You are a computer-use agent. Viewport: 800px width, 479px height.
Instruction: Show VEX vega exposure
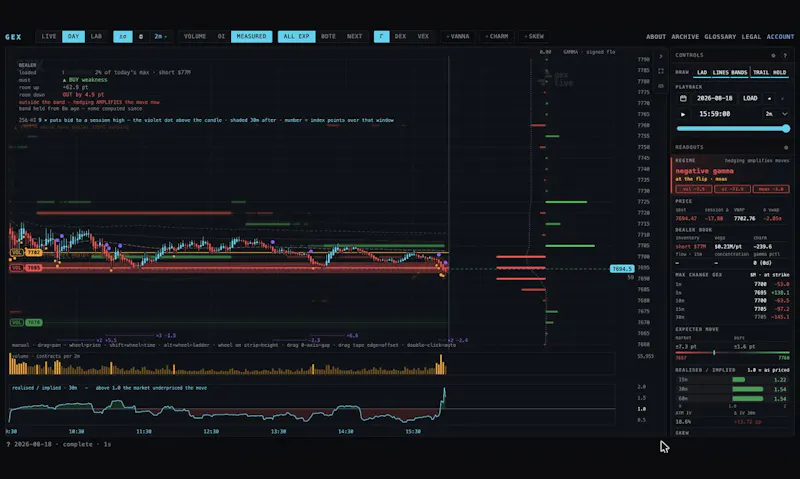click(x=423, y=36)
